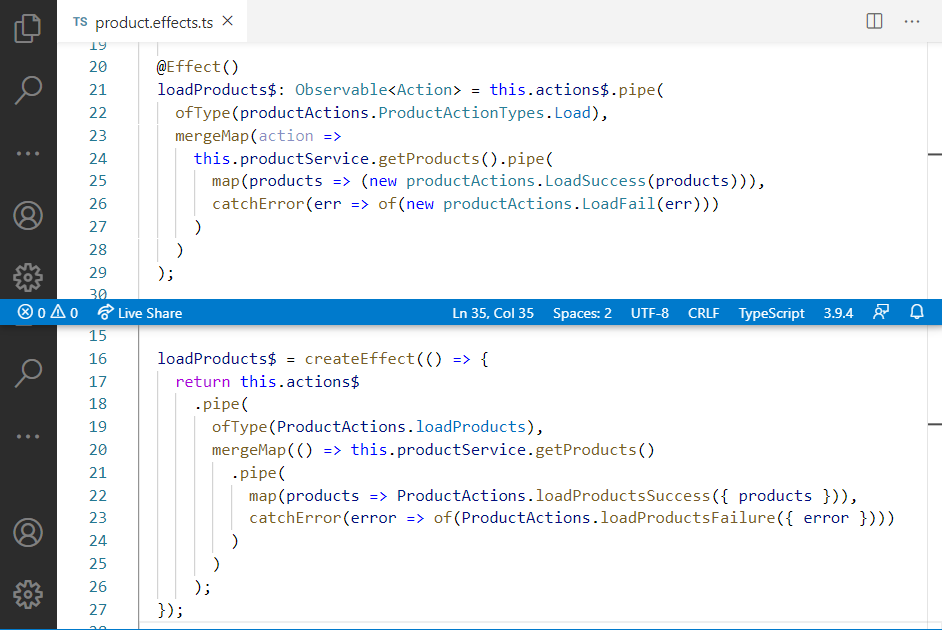The height and width of the screenshot is (630, 942).
Task: Click the scrollbar marker in lower editor
Action: coord(934,425)
